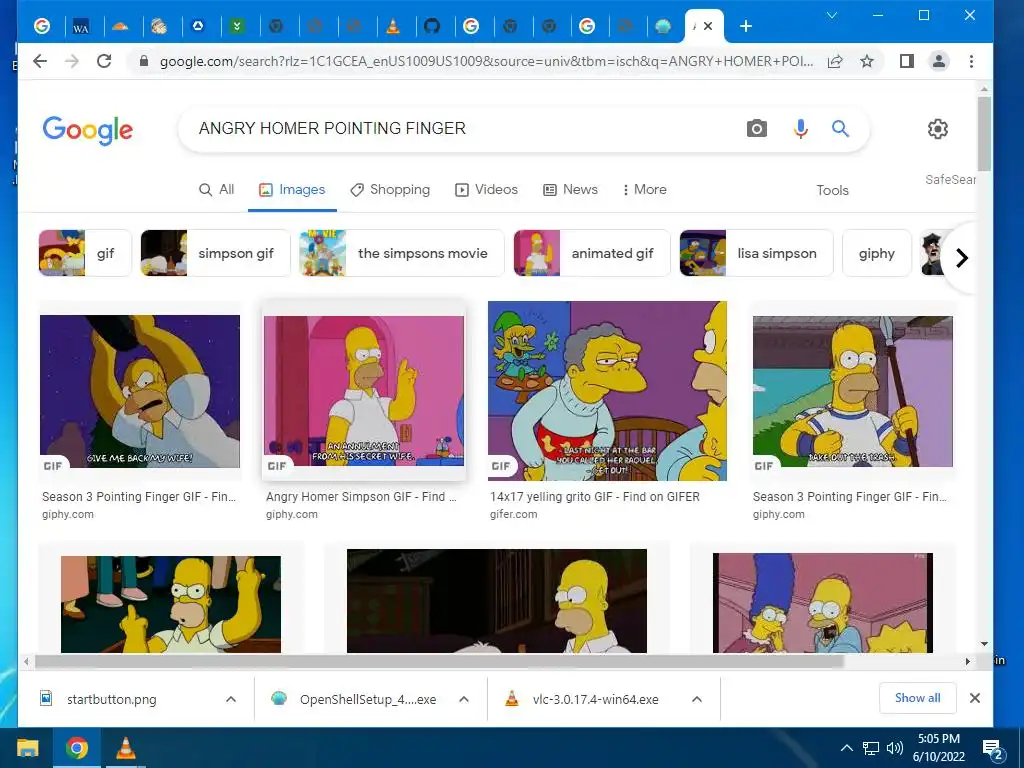Go back to previous page

(x=40, y=61)
